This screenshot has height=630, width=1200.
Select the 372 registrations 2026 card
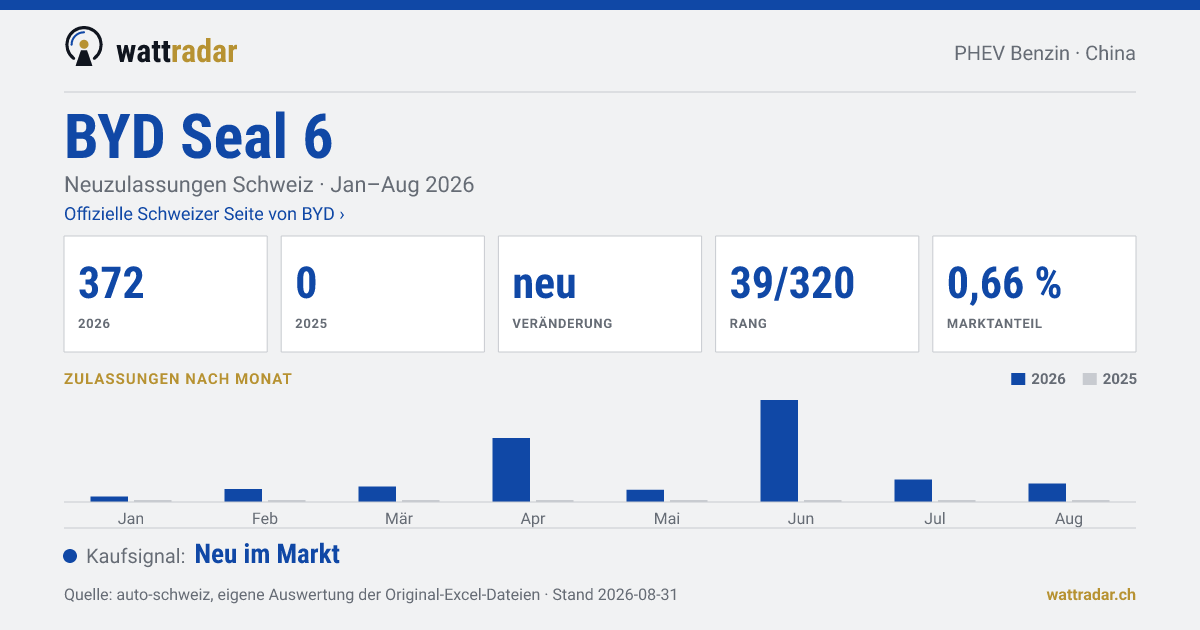pos(165,294)
